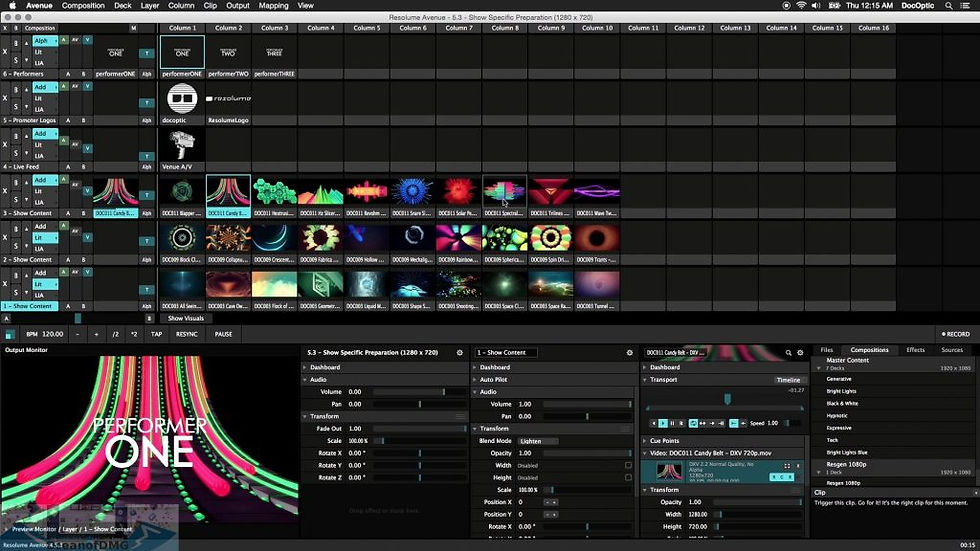Image resolution: width=980 pixels, height=551 pixels.
Task: Click Show Visuals deck tab
Action: pos(186,318)
